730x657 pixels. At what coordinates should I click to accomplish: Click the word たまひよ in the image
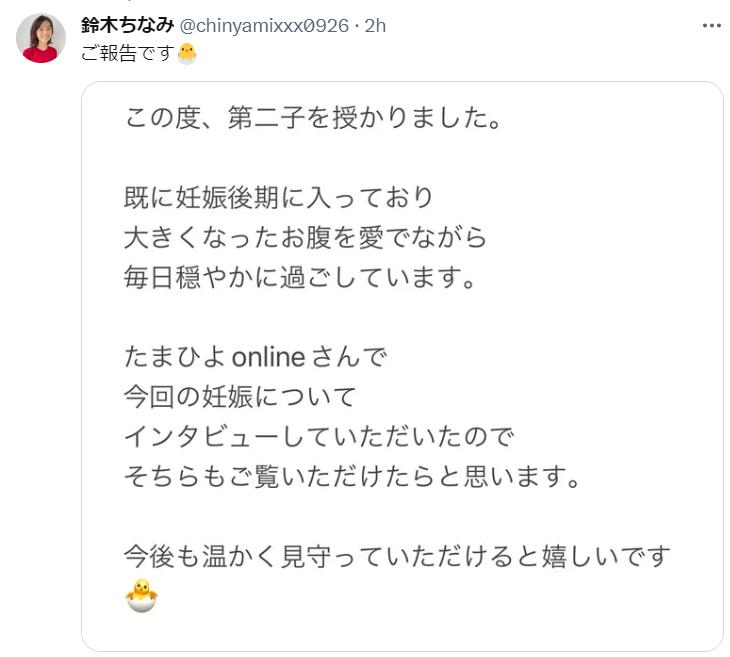pyautogui.click(x=176, y=355)
